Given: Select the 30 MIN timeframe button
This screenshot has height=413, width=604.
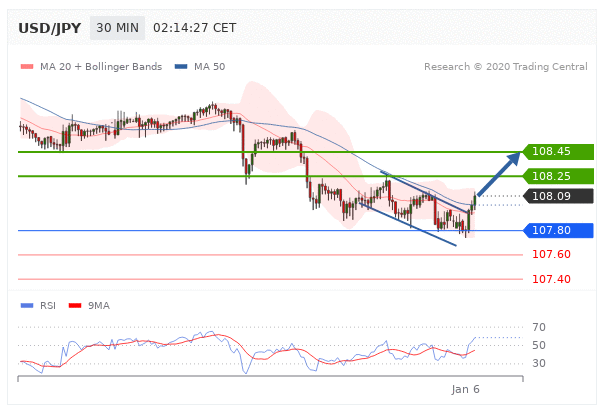Looking at the screenshot, I should [117, 28].
